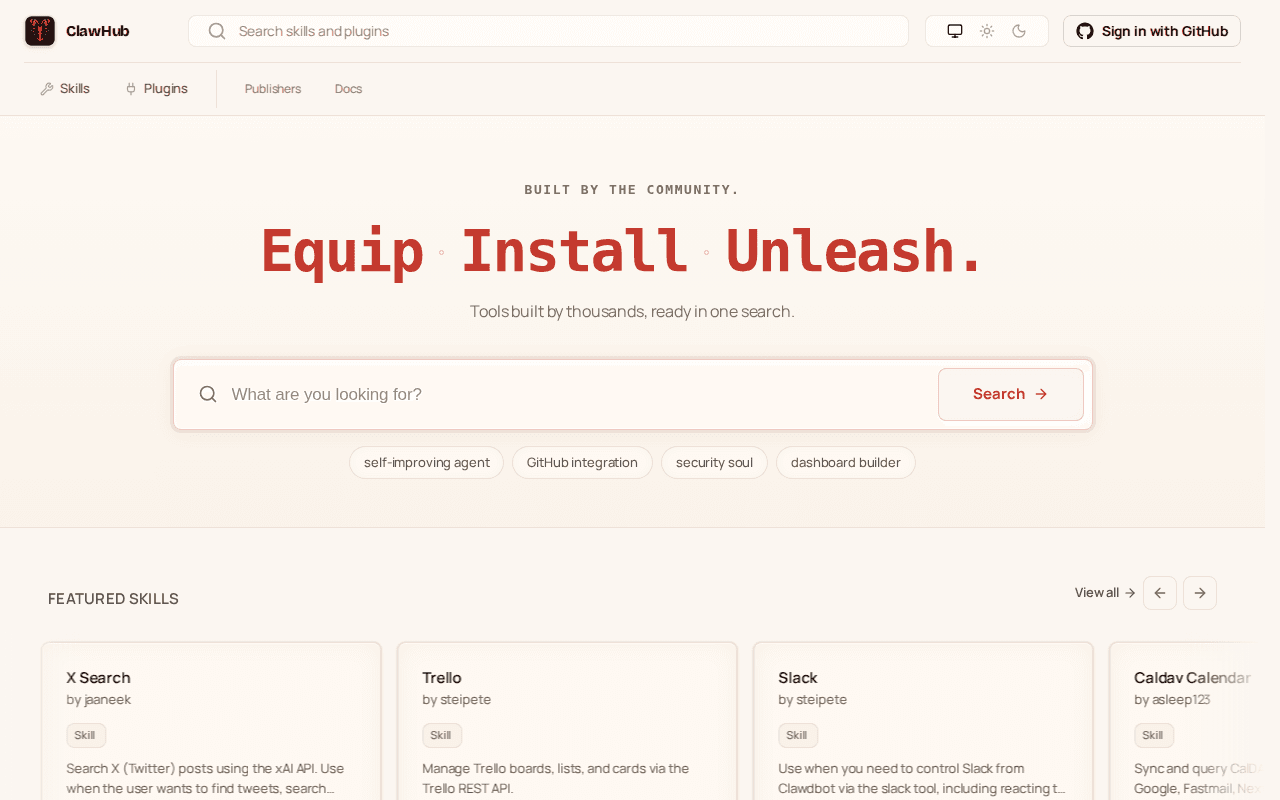Screen dimensions: 1280x800
Task: Click 'by steipete' on the Slack card
Action: pos(813,700)
